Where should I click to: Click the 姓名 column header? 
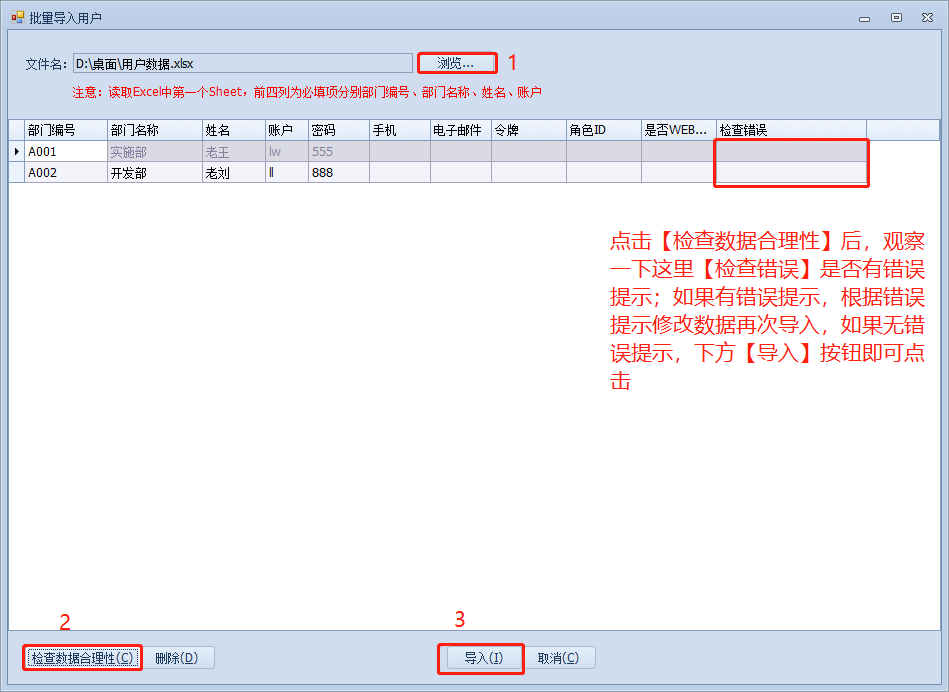(x=233, y=130)
